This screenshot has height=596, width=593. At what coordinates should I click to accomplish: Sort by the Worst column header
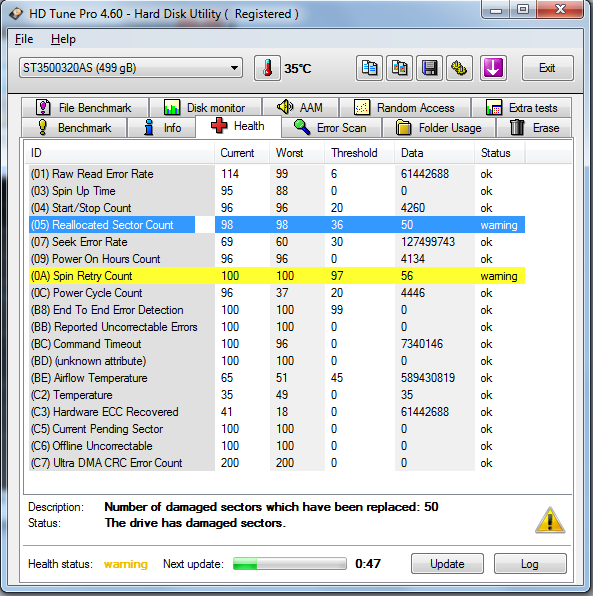[297, 153]
